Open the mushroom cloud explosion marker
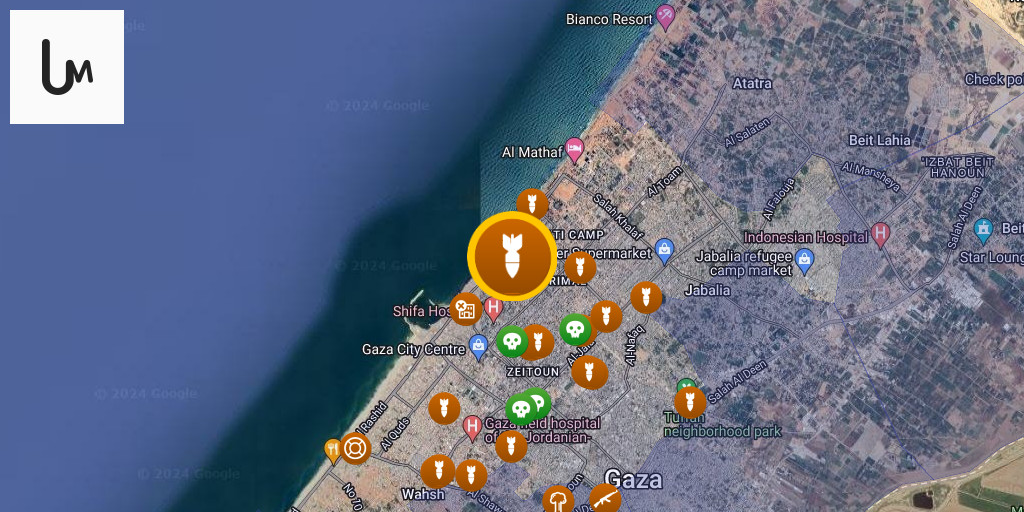Viewport: 1024px width, 512px height. click(558, 501)
